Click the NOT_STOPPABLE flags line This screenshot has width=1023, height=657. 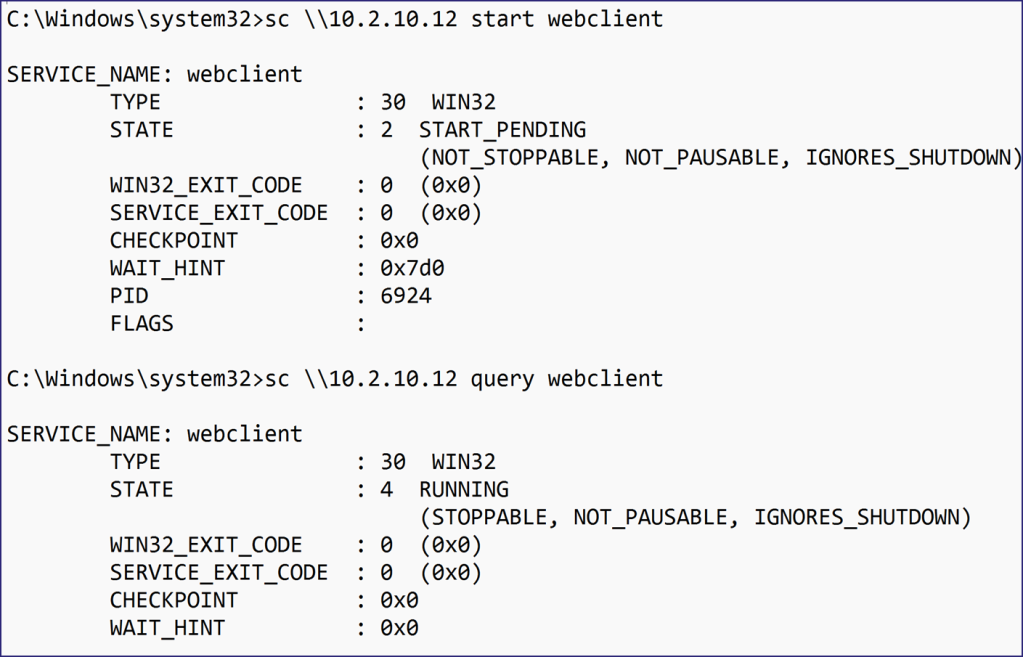(x=720, y=158)
